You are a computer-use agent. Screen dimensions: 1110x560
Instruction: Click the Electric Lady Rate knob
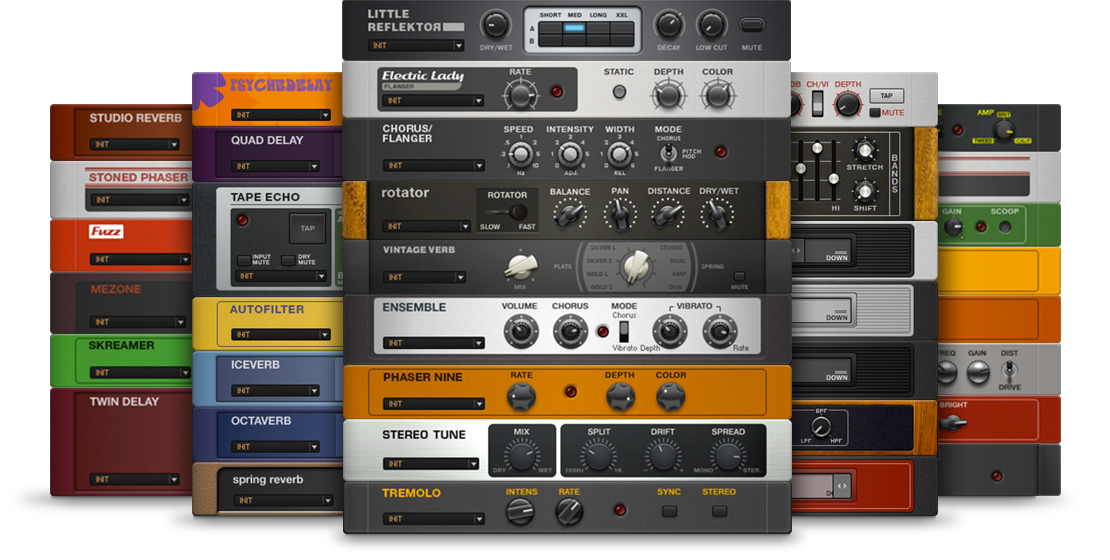pyautogui.click(x=520, y=94)
